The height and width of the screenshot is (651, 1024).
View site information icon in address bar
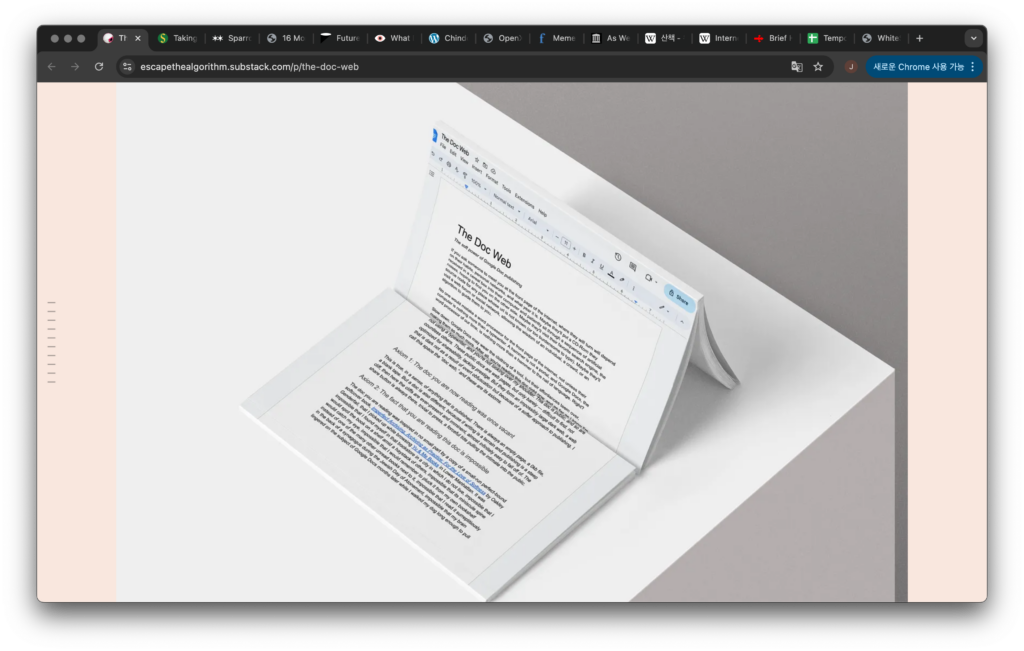coord(127,67)
